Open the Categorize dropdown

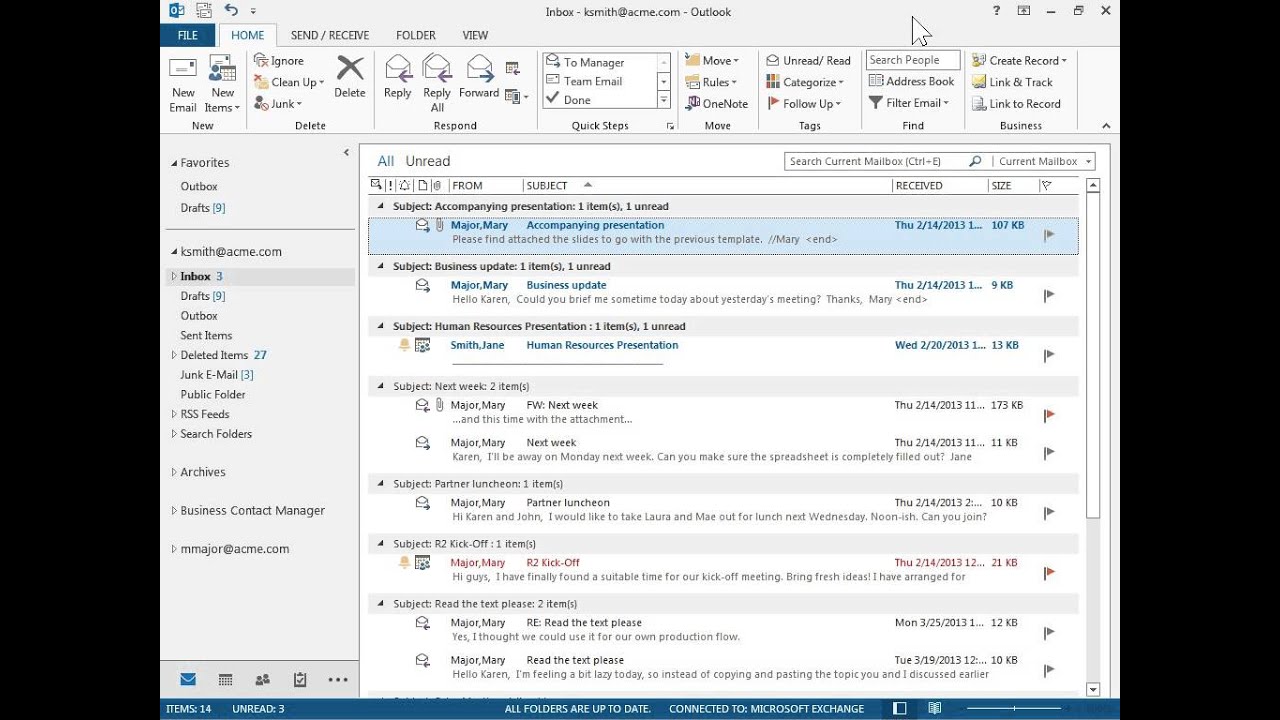click(805, 82)
